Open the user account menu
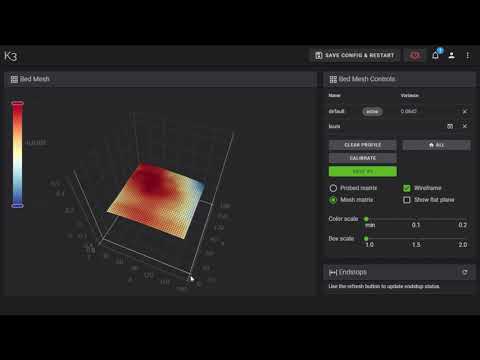This screenshot has height=360, width=480. tap(452, 55)
